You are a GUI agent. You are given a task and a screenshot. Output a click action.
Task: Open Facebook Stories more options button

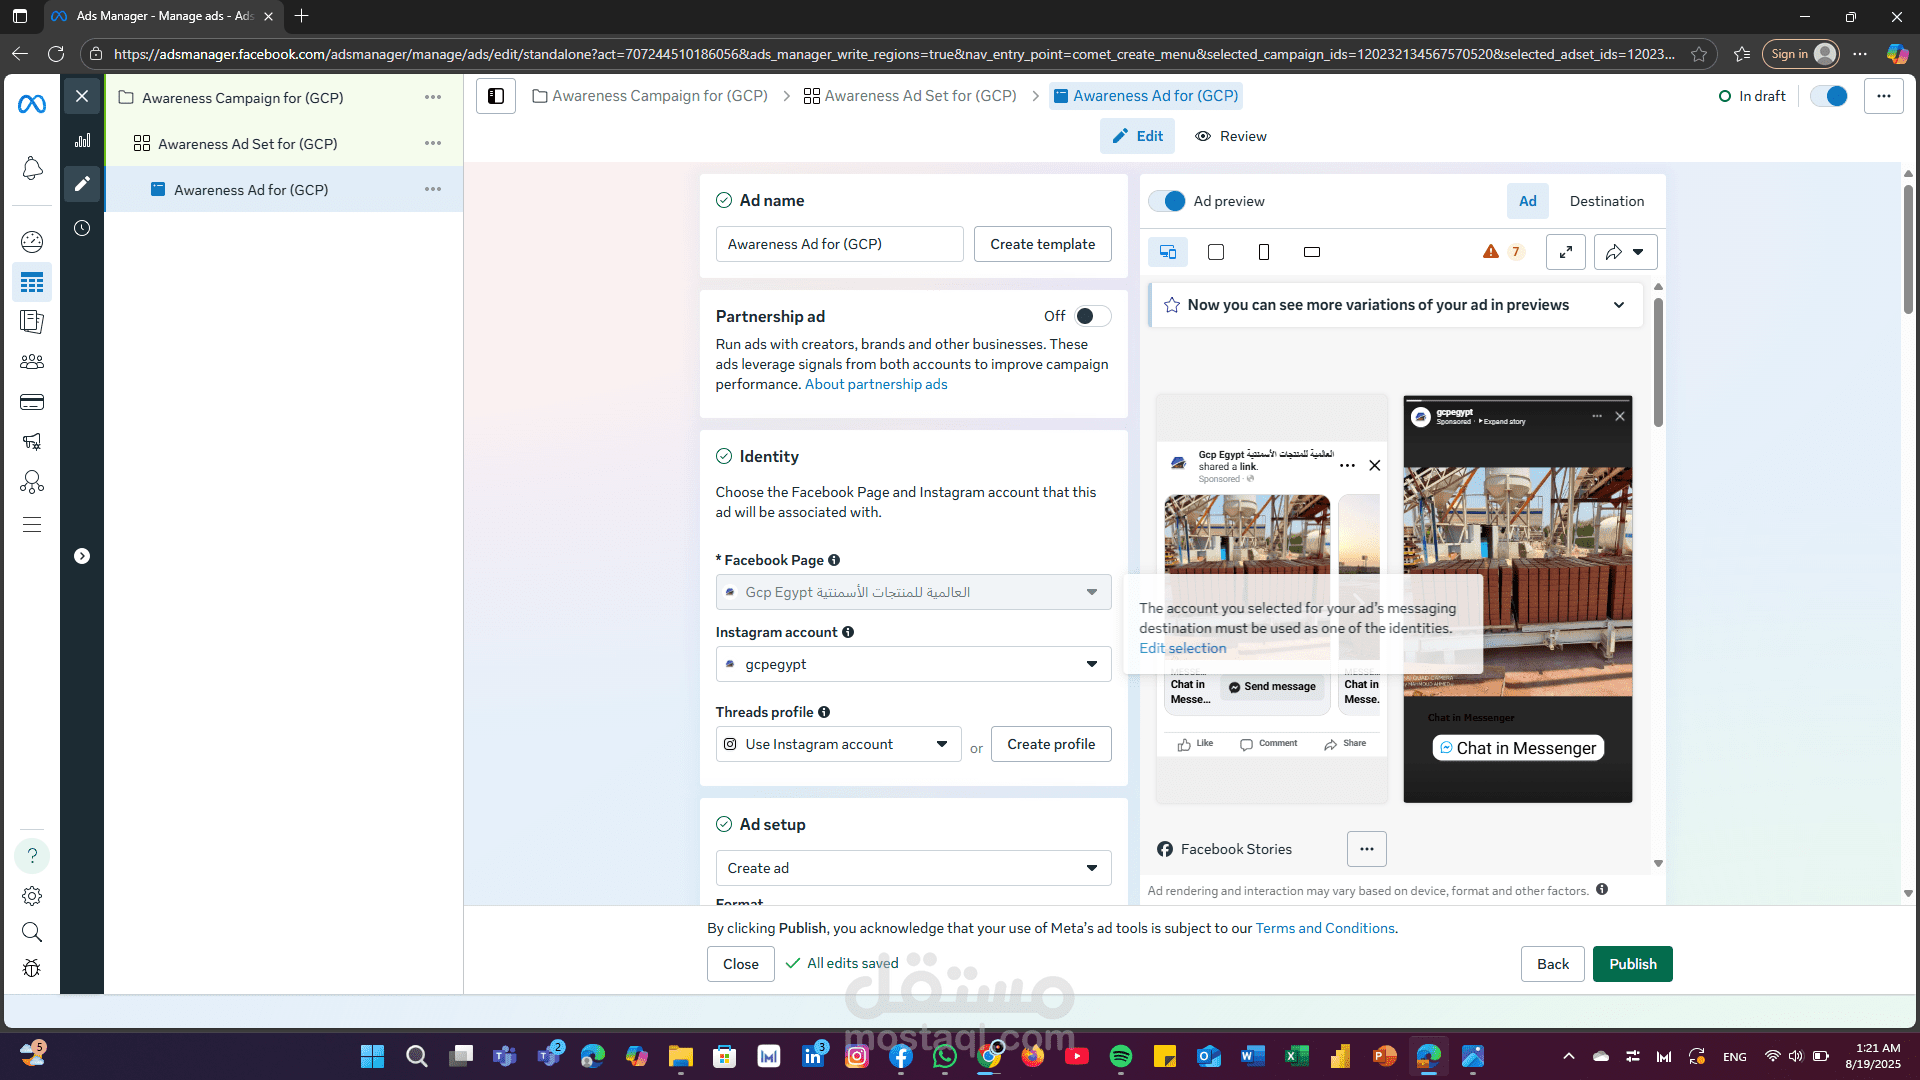tap(1367, 849)
